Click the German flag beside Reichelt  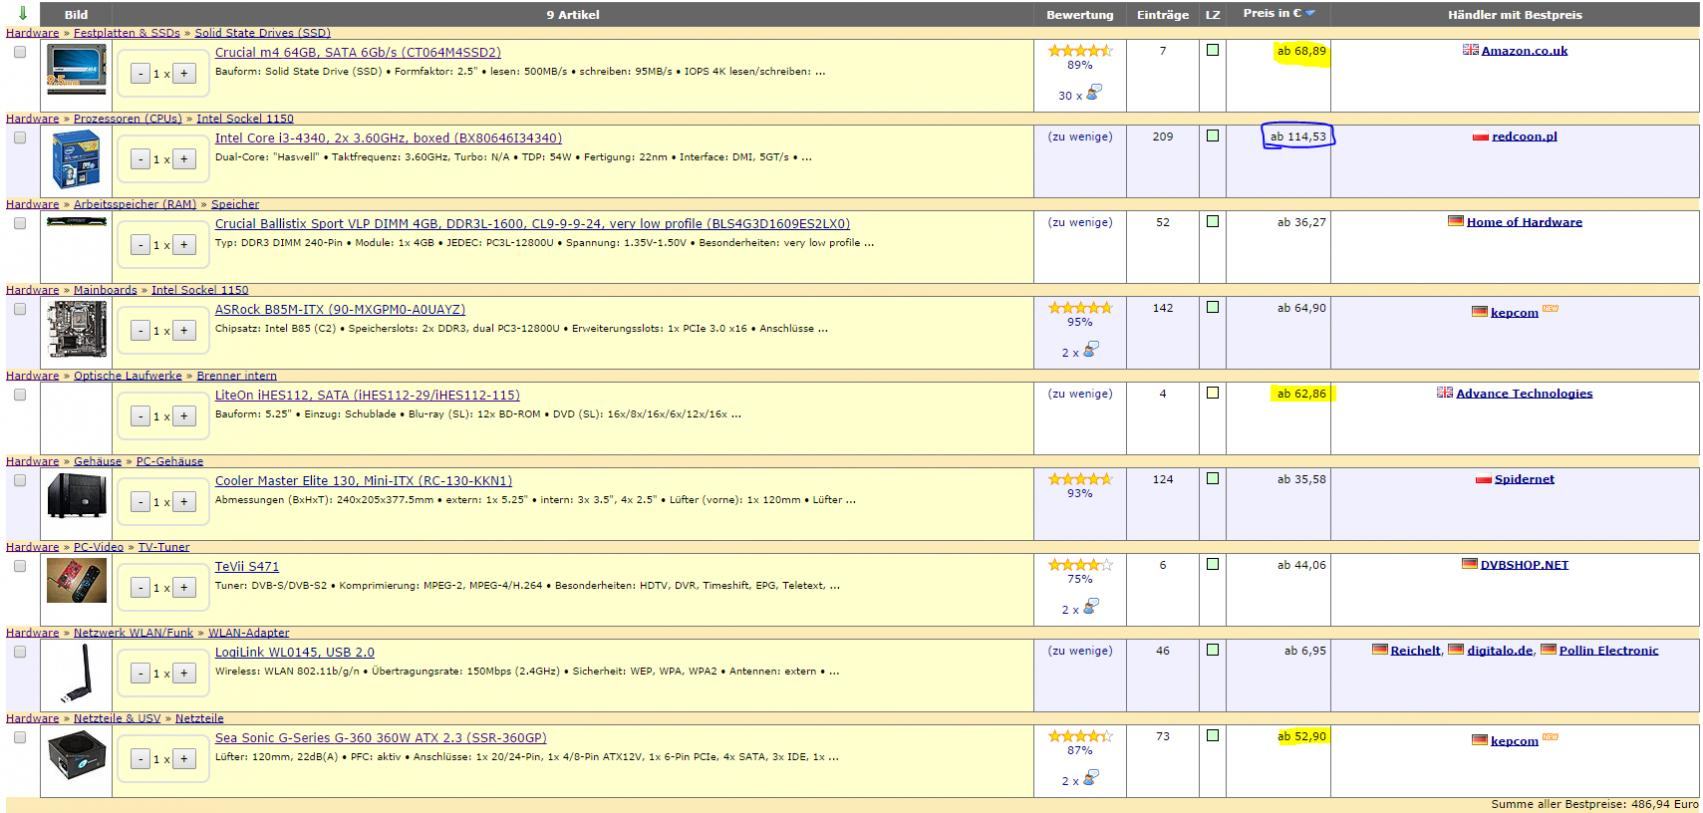click(x=1380, y=650)
